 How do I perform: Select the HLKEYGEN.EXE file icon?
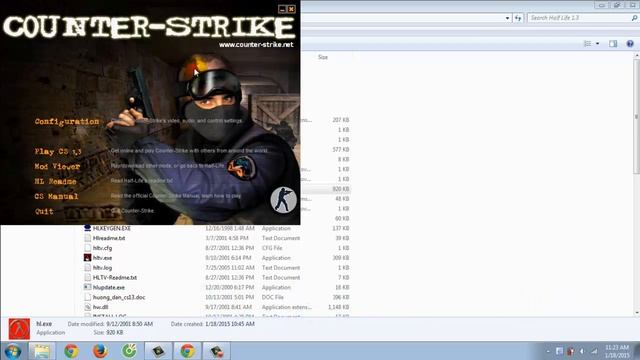click(x=87, y=228)
